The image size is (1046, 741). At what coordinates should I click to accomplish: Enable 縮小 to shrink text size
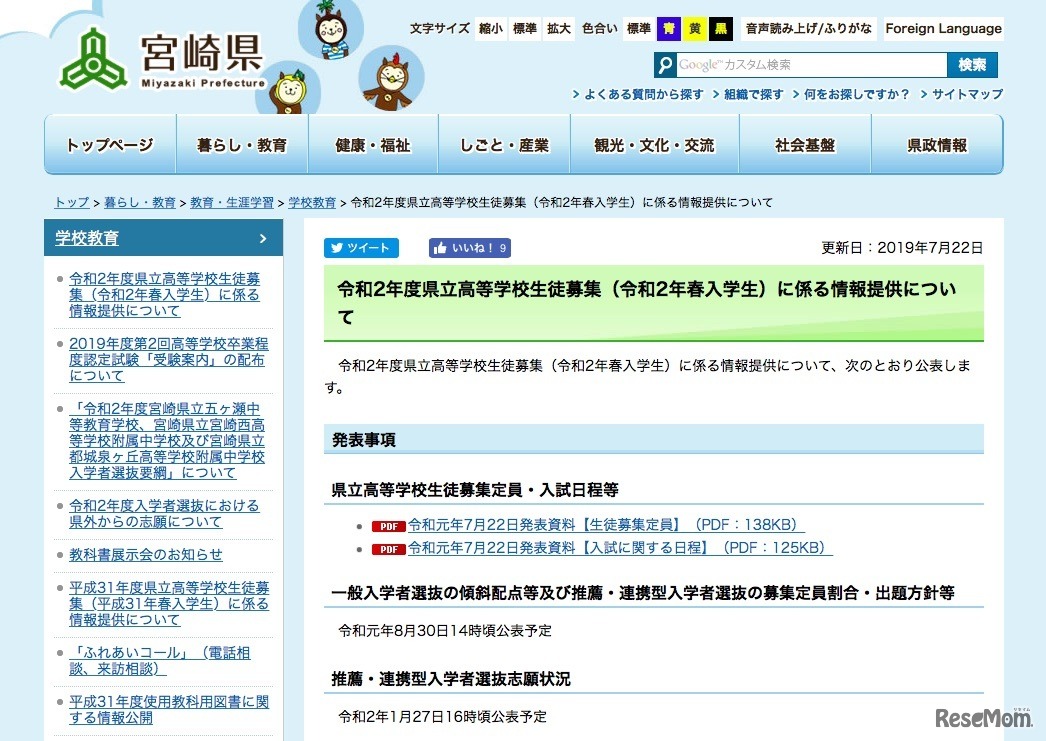tap(491, 28)
